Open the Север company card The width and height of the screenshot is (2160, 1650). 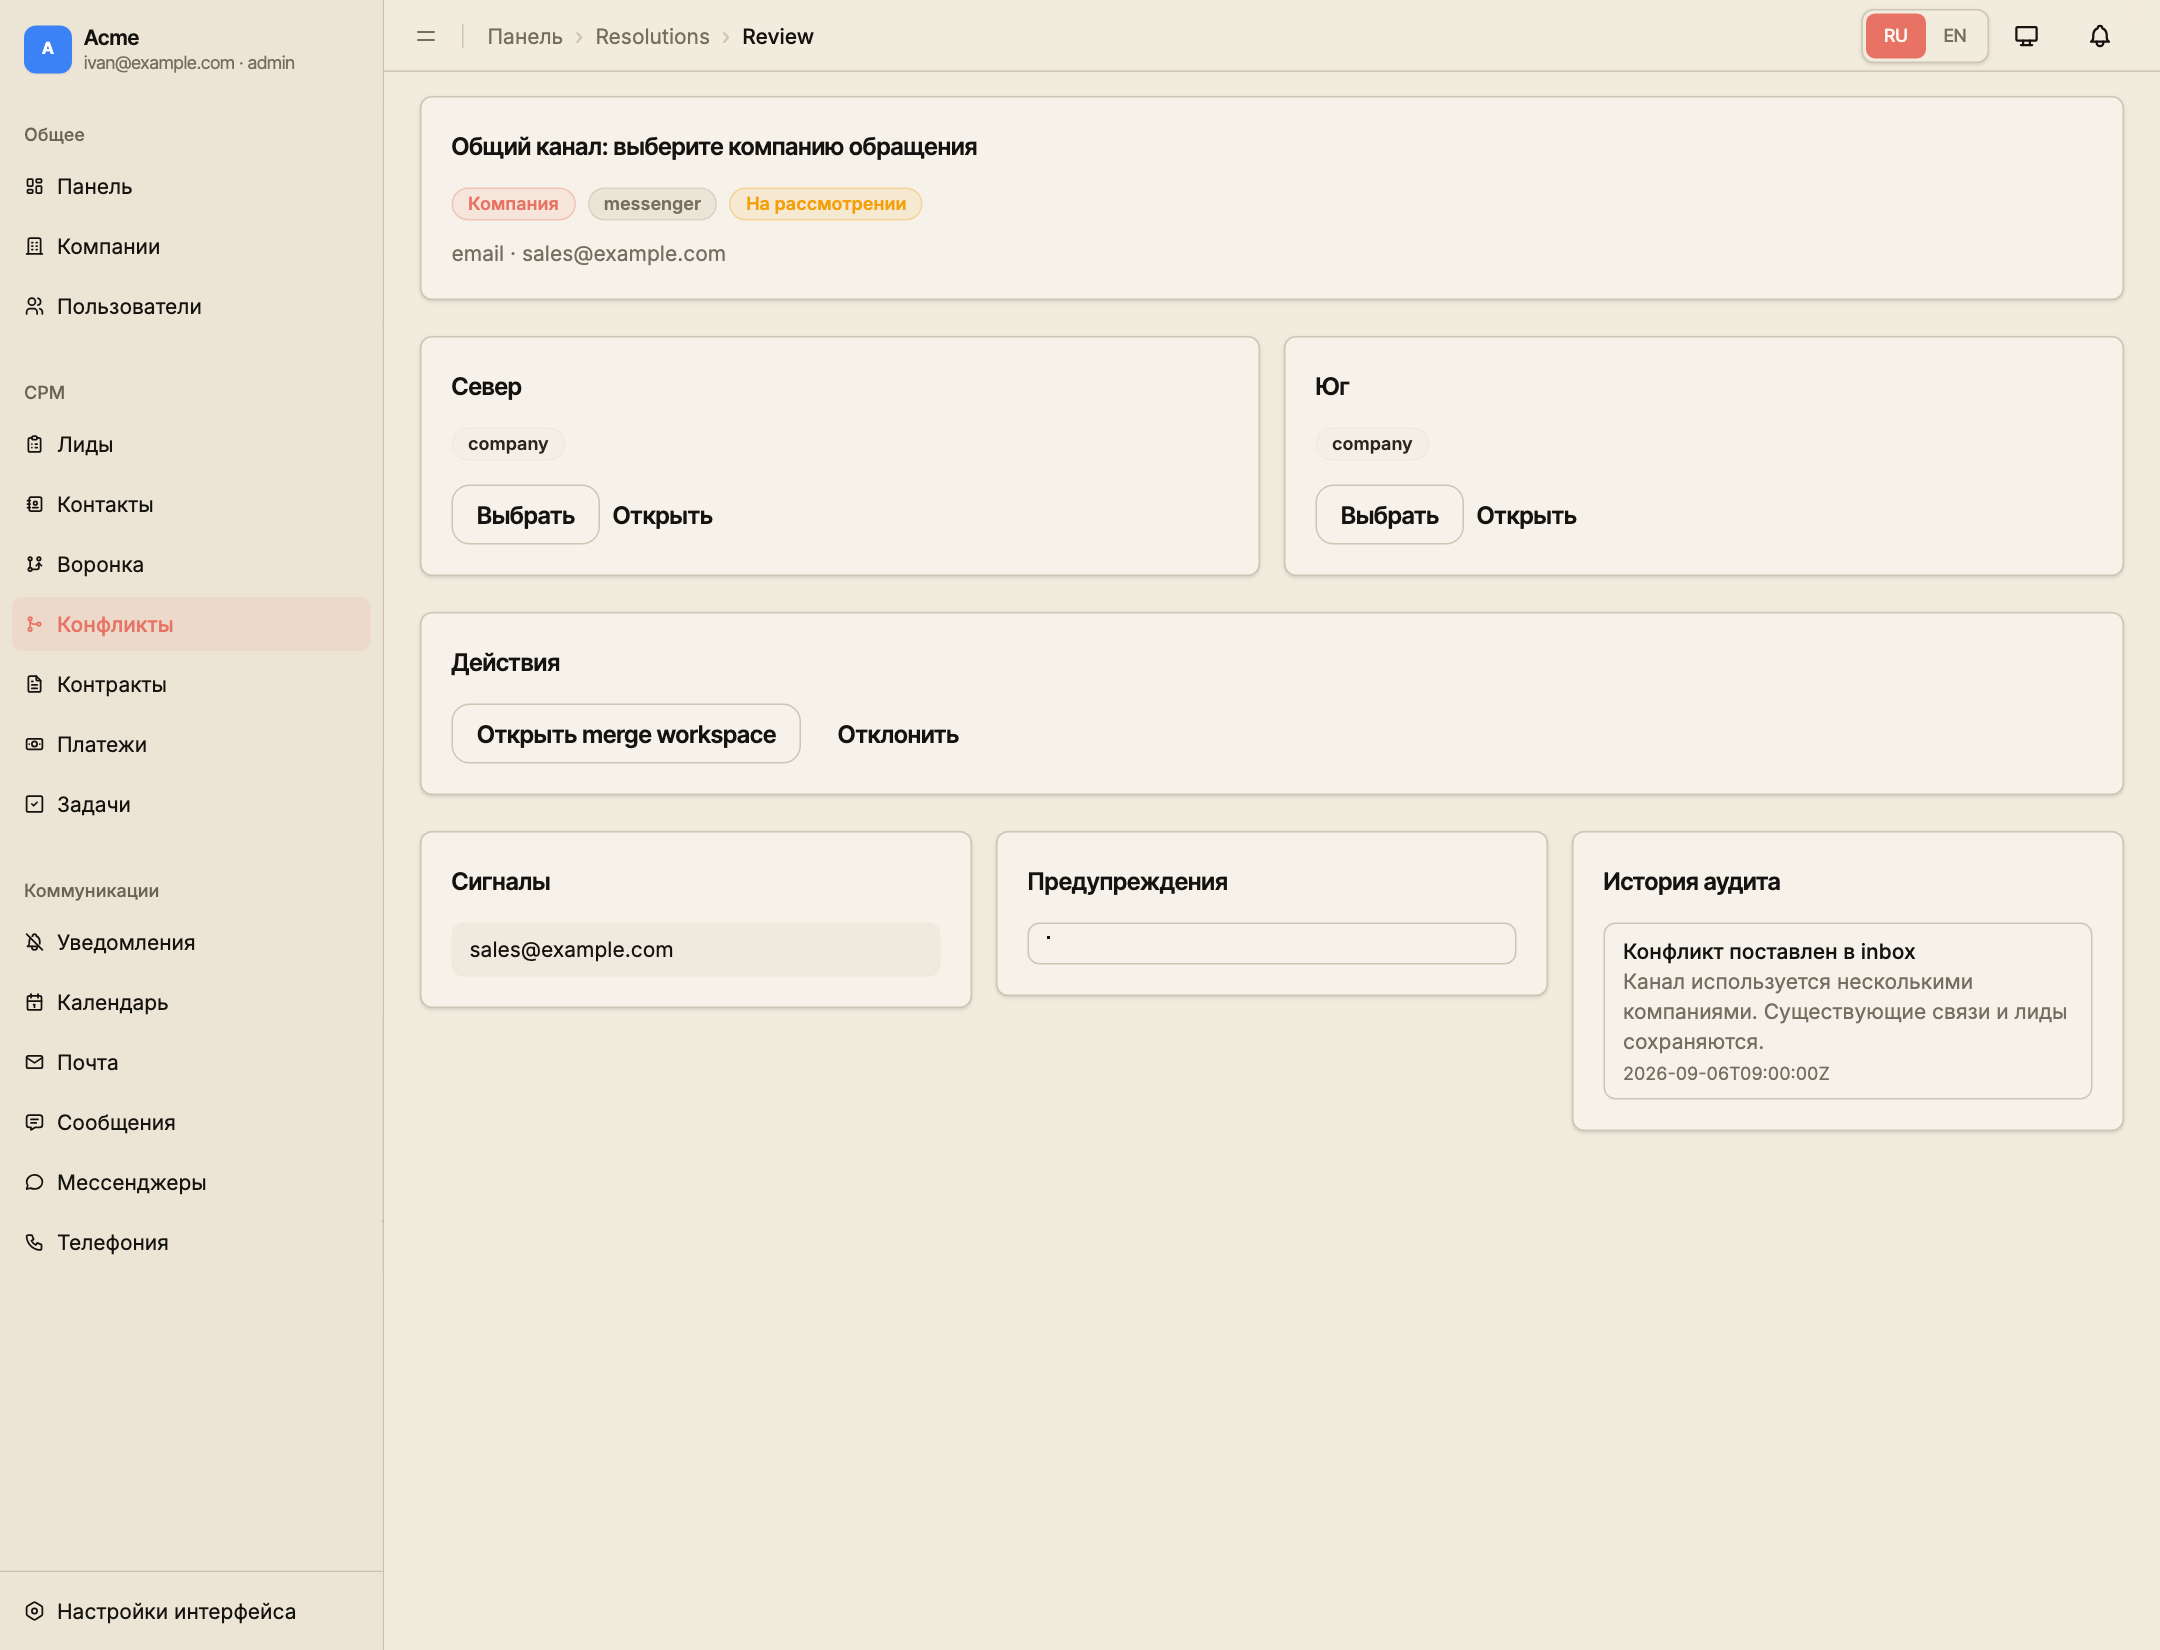pos(662,515)
